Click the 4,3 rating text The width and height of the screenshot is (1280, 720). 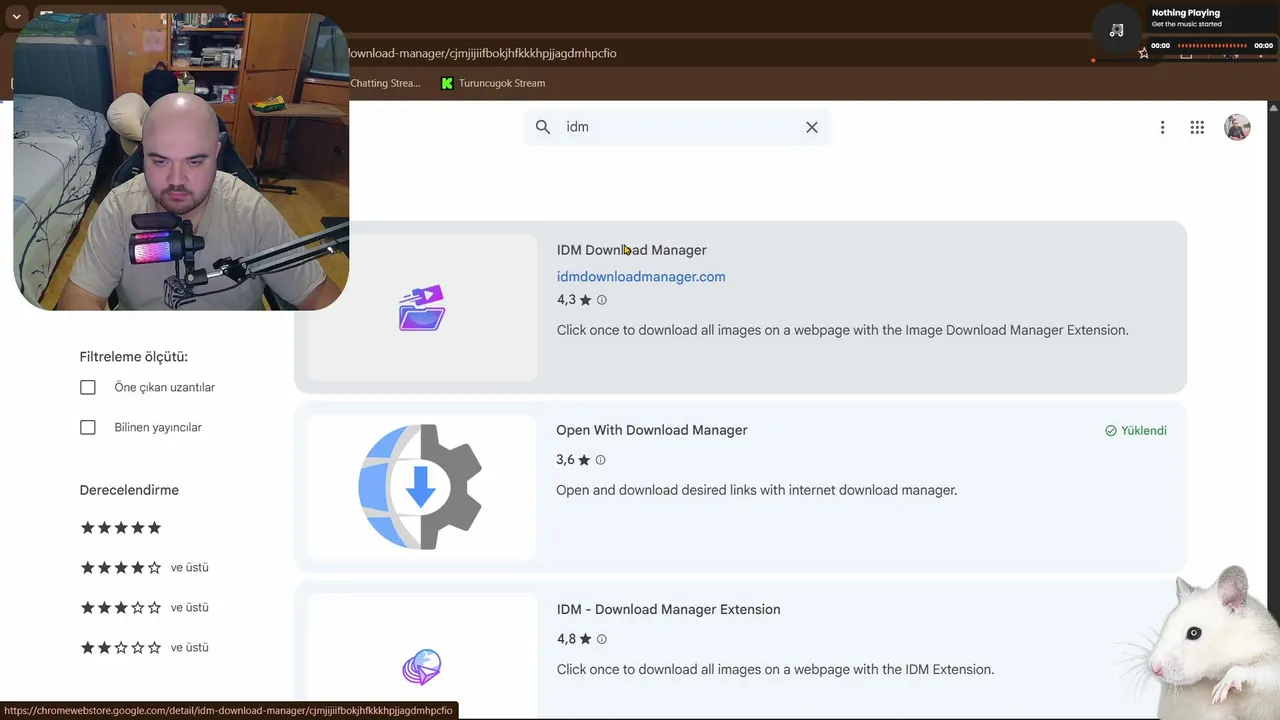[567, 300]
